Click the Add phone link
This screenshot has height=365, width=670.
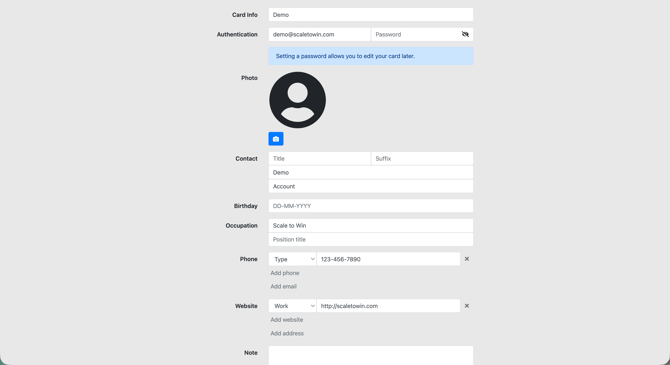pyautogui.click(x=285, y=273)
